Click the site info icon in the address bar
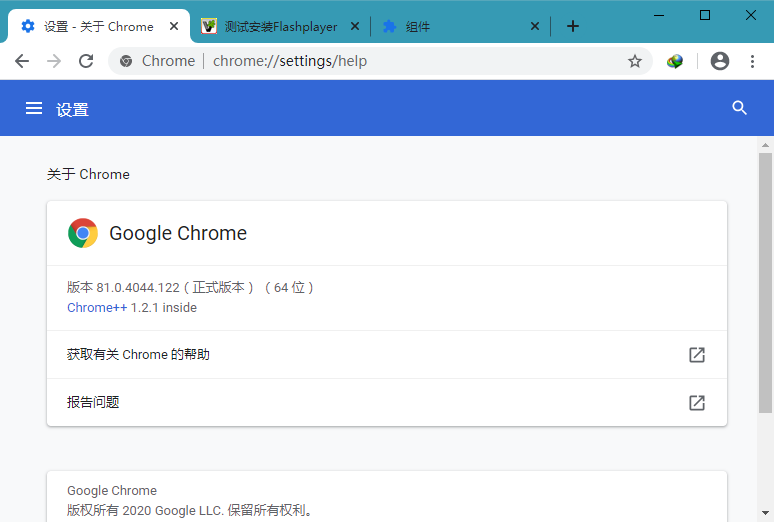Screen dimensions: 774x522 coord(126,61)
